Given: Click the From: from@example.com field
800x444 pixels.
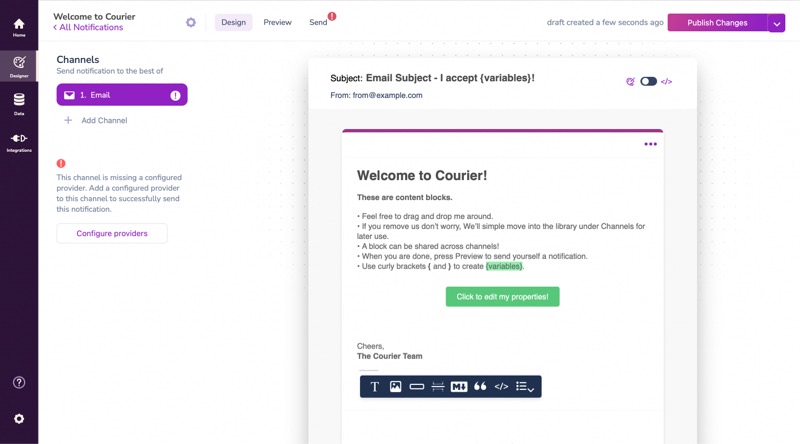Looking at the screenshot, I should [376, 95].
